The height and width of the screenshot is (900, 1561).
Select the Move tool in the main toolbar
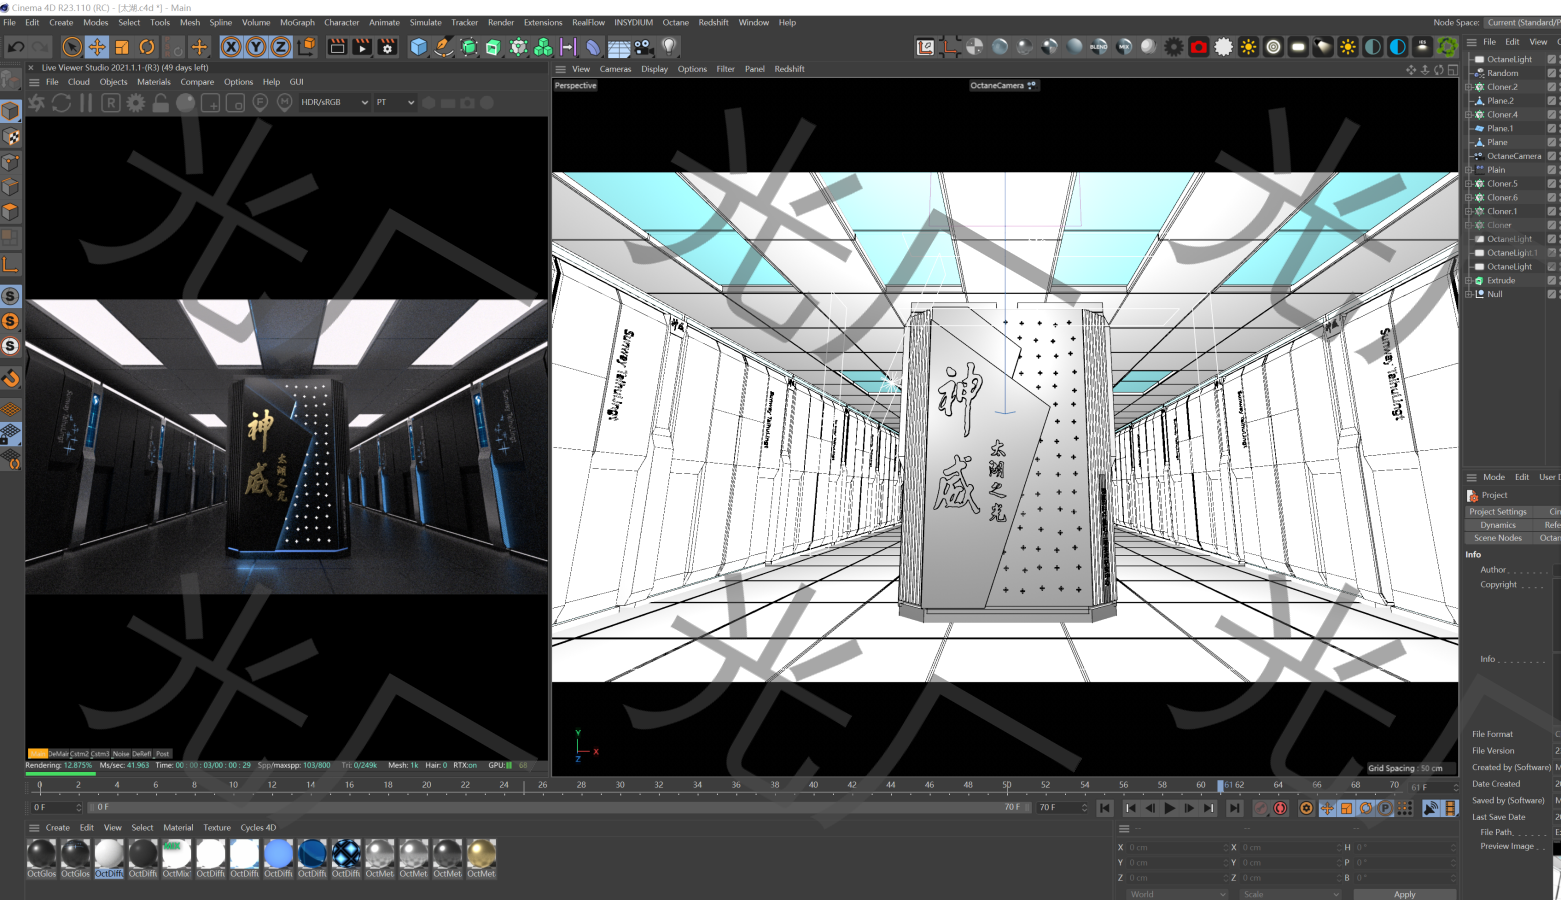pos(95,46)
